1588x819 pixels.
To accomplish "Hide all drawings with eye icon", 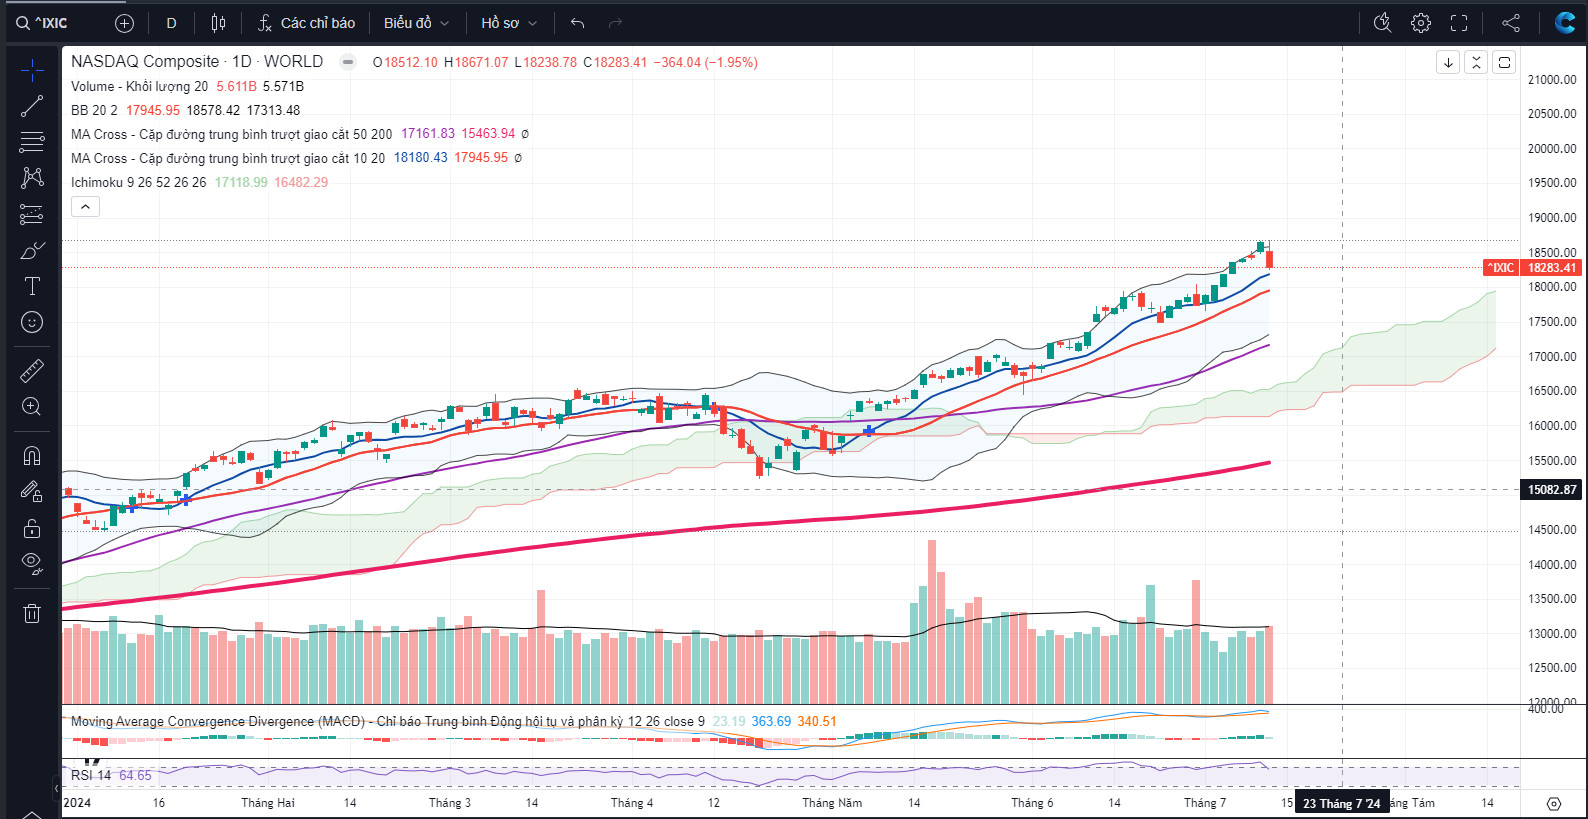I will pyautogui.click(x=32, y=564).
